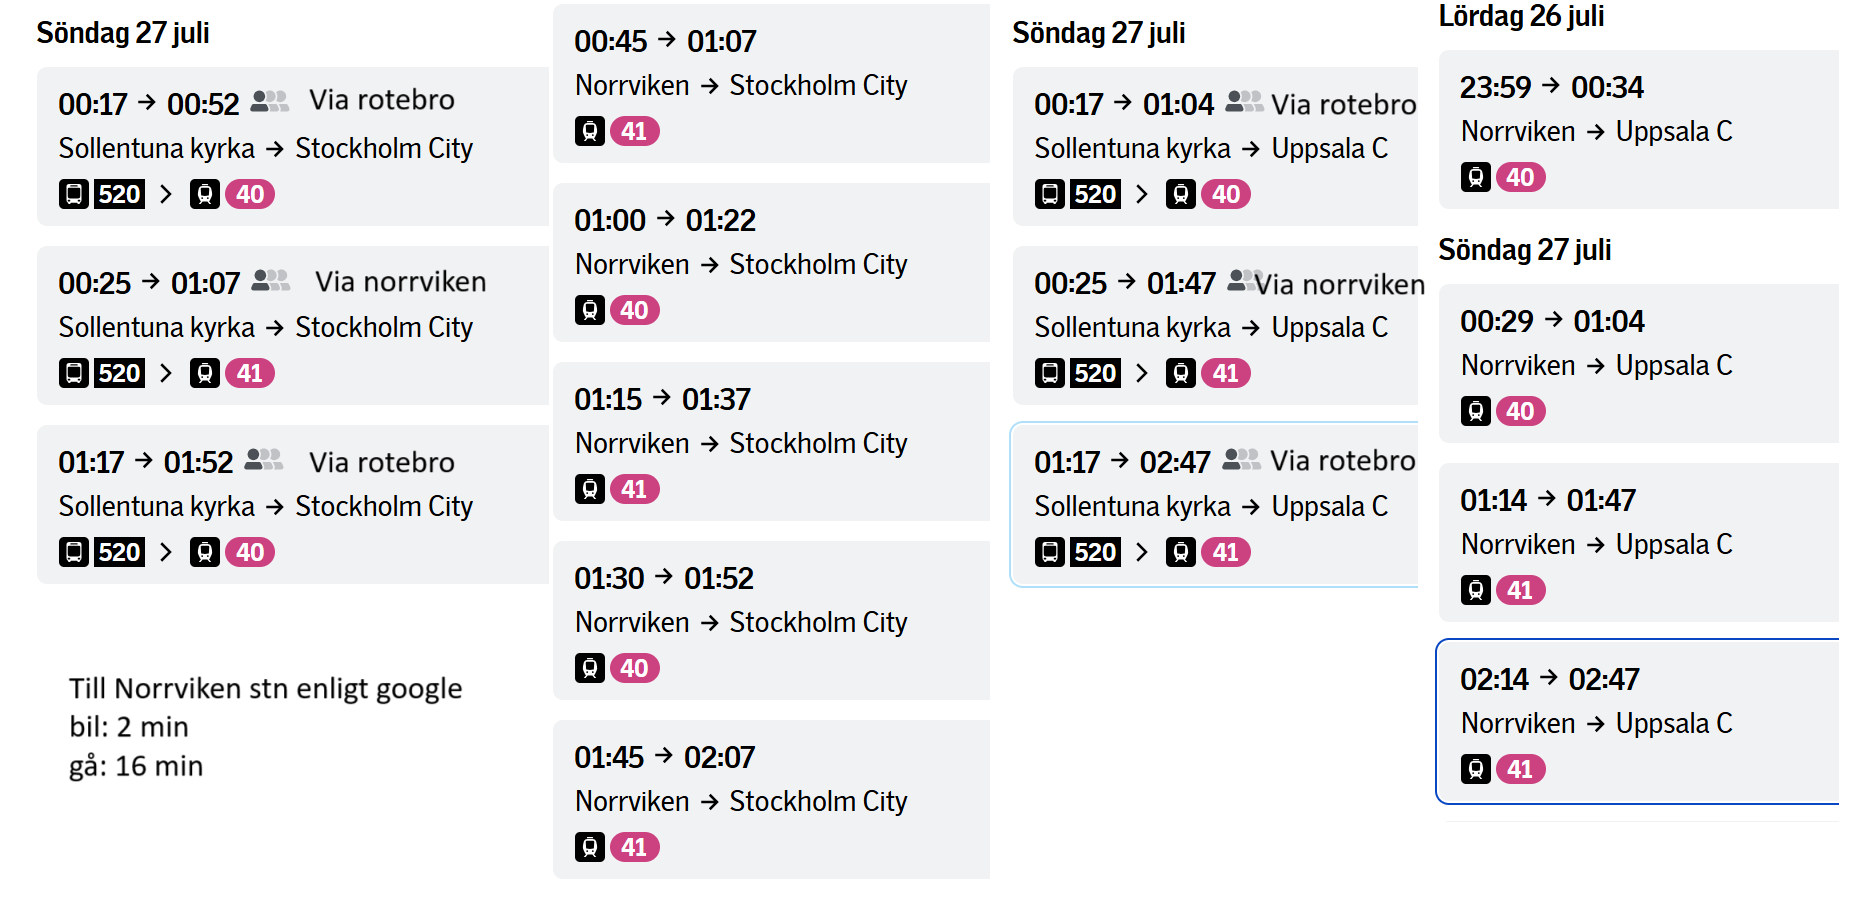Open the 01:15→01:37 Norrviken to Stockholm City trip

[771, 441]
